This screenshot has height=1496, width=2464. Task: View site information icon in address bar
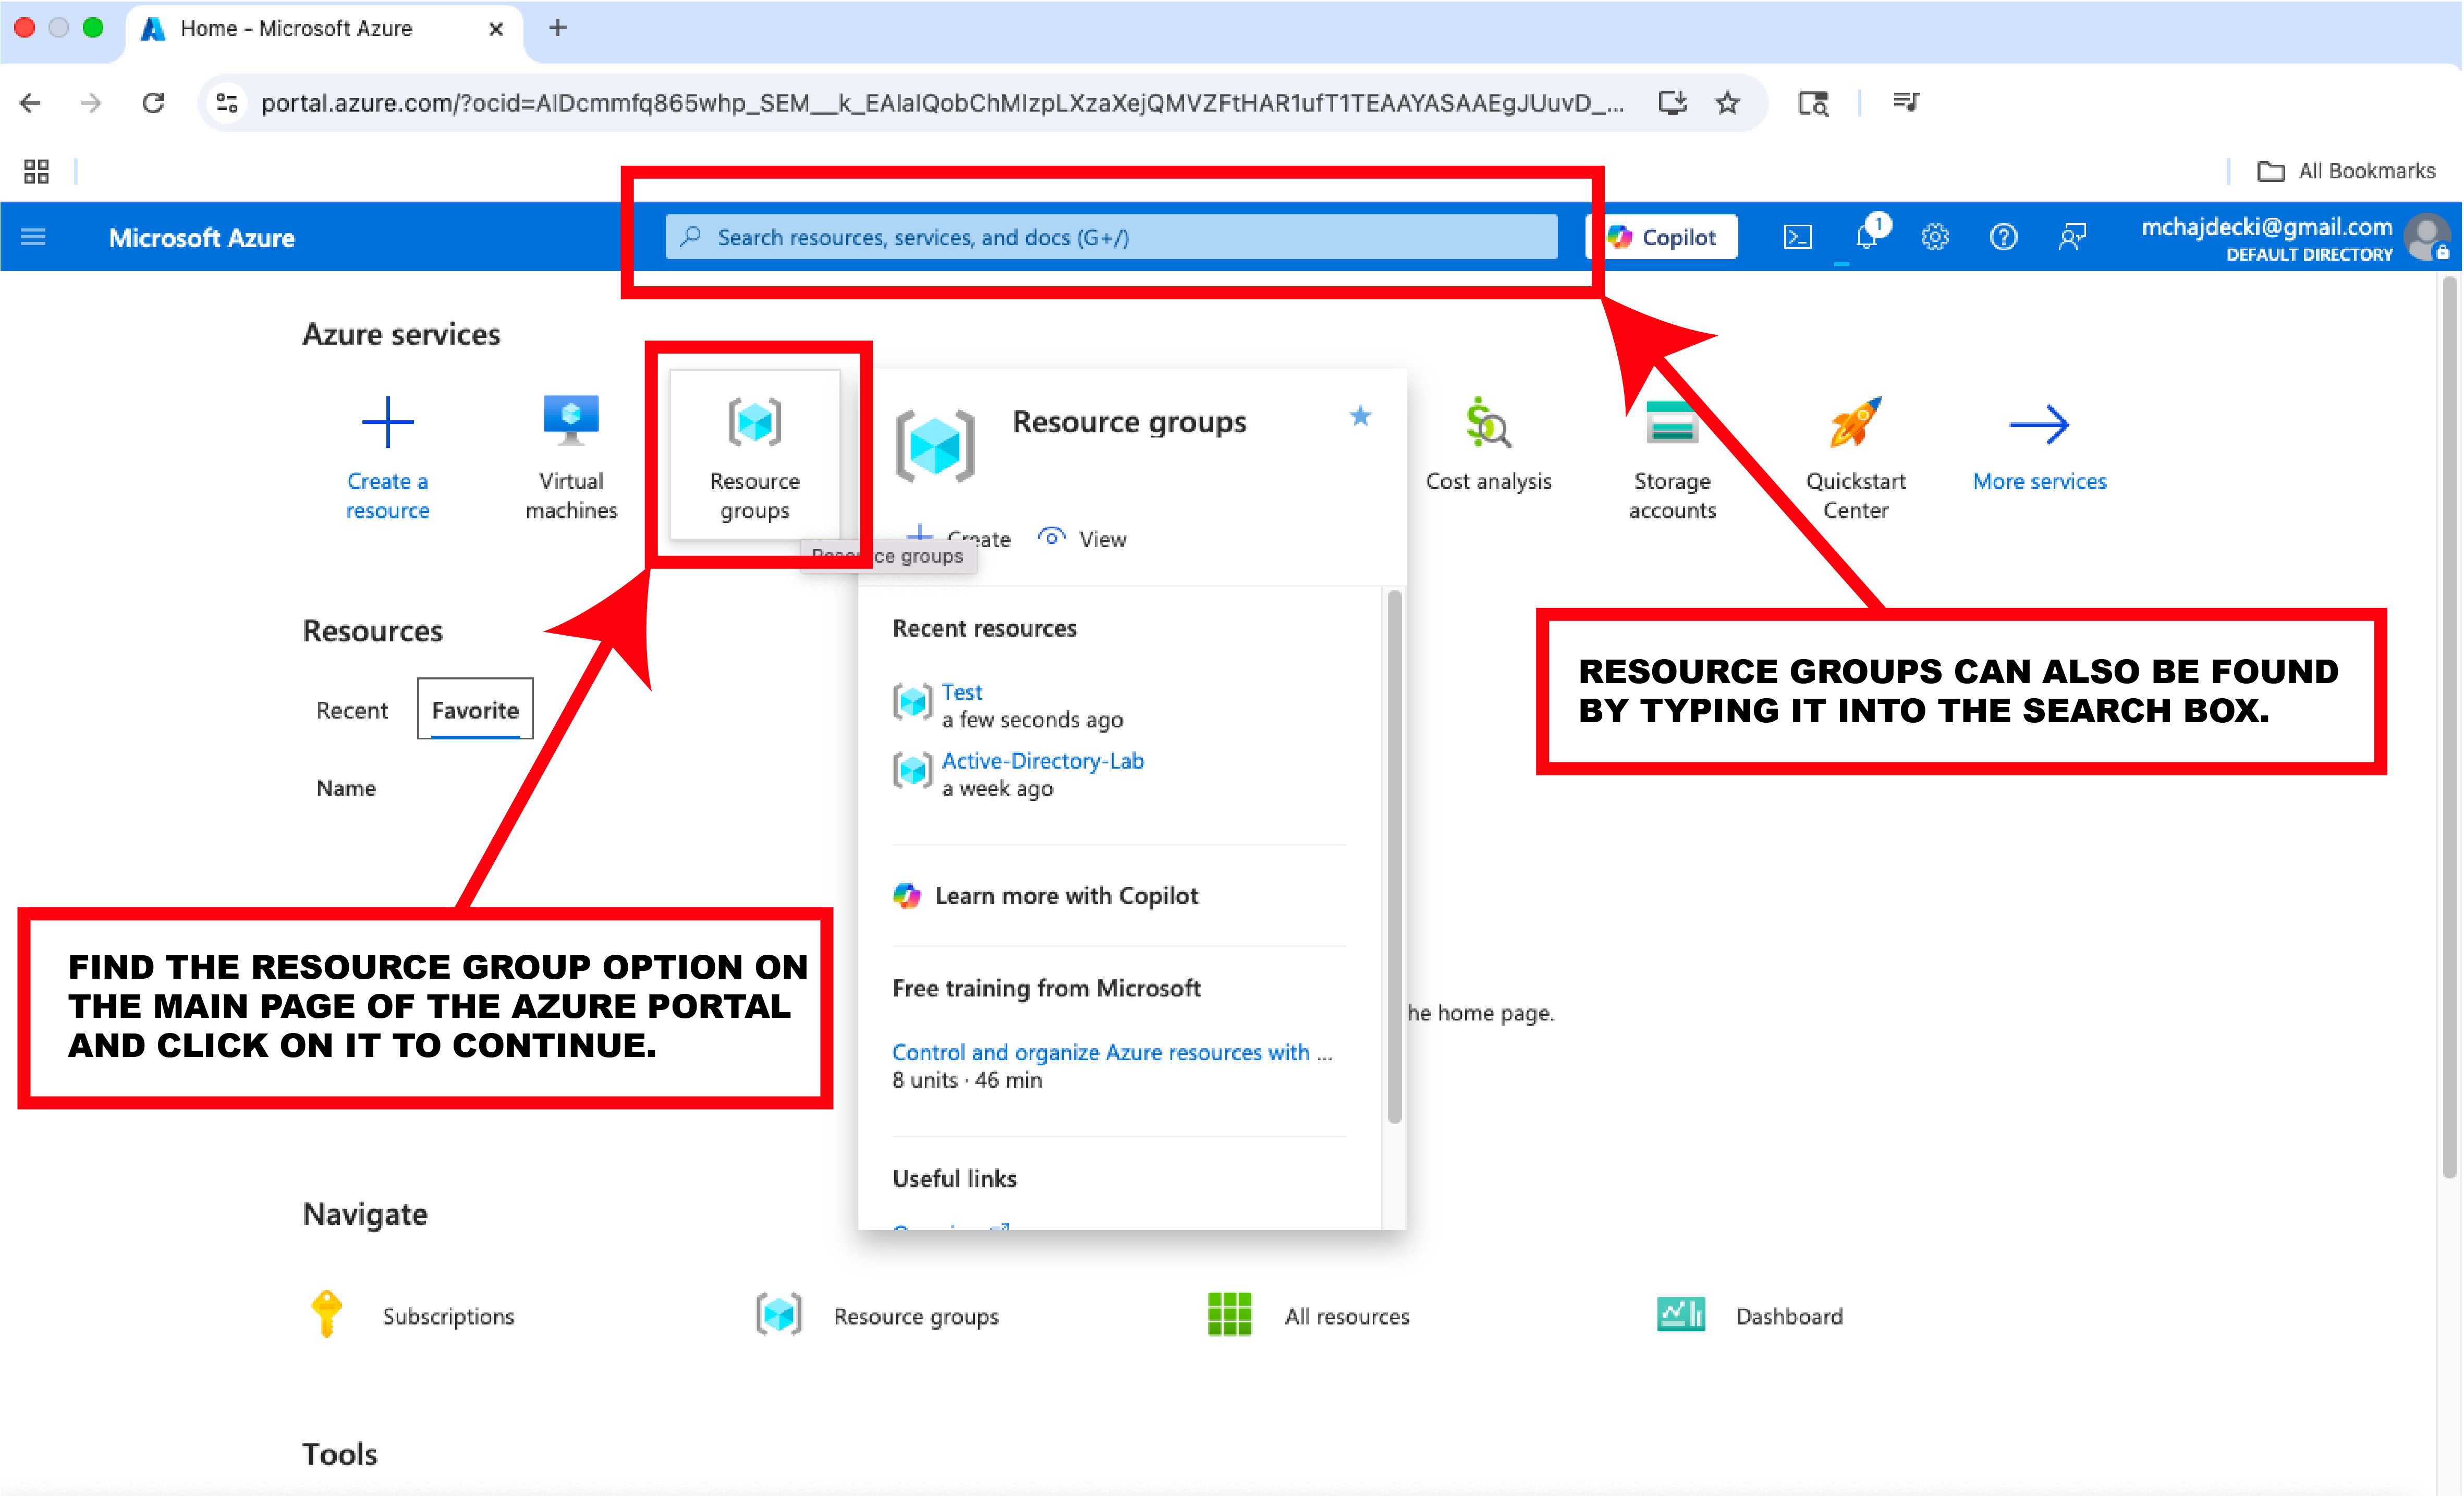pyautogui.click(x=227, y=102)
